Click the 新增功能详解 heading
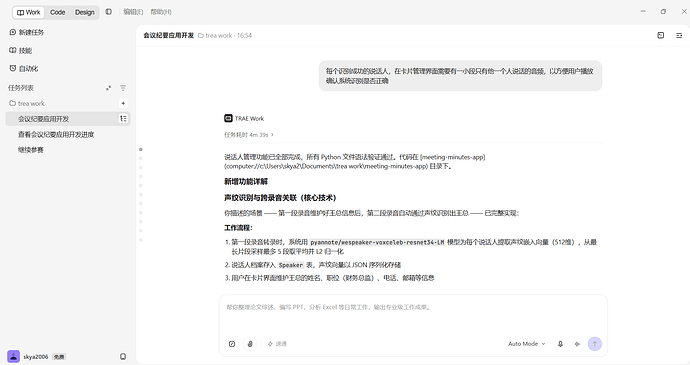Screen dimensions: 690x365 click(x=246, y=181)
